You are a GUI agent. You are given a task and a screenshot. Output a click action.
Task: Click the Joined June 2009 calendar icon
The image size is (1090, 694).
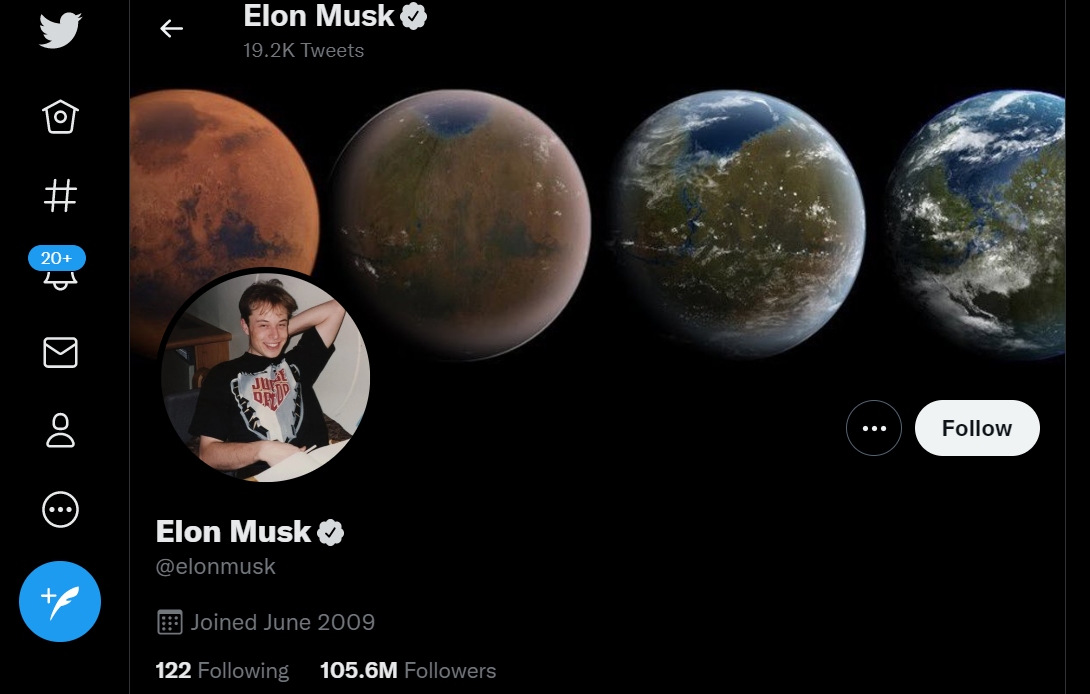click(x=170, y=622)
